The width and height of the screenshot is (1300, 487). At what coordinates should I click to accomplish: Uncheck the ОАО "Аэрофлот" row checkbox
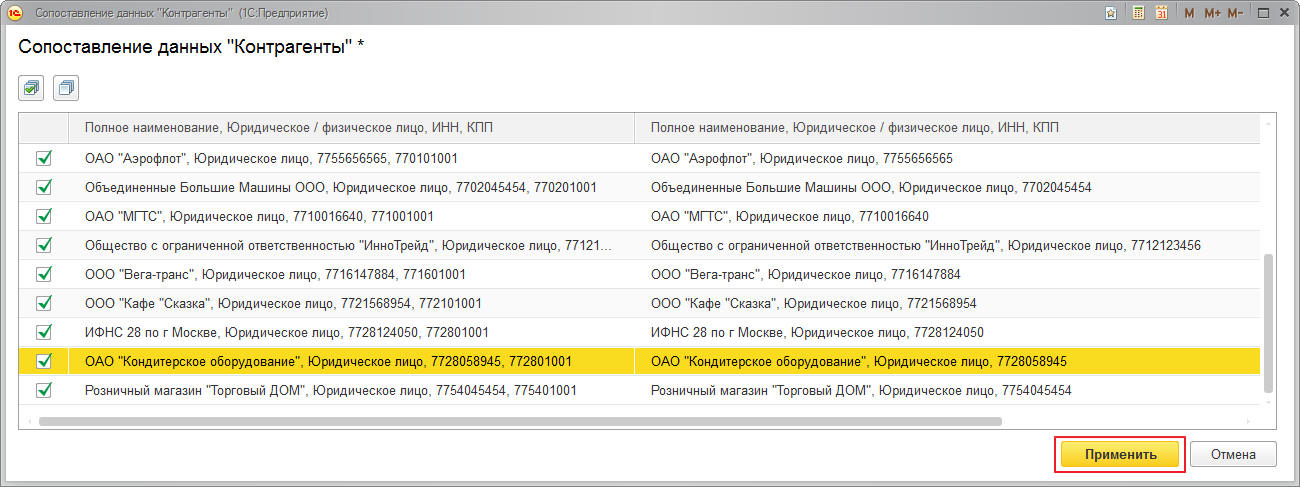tap(44, 158)
